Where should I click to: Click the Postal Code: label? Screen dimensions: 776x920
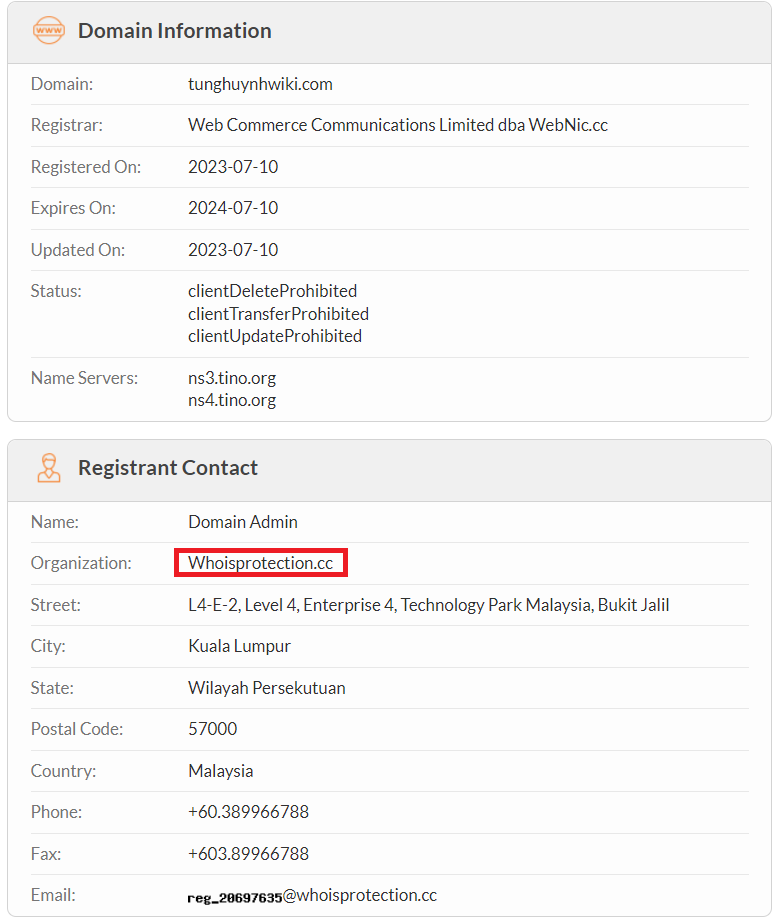(77, 729)
